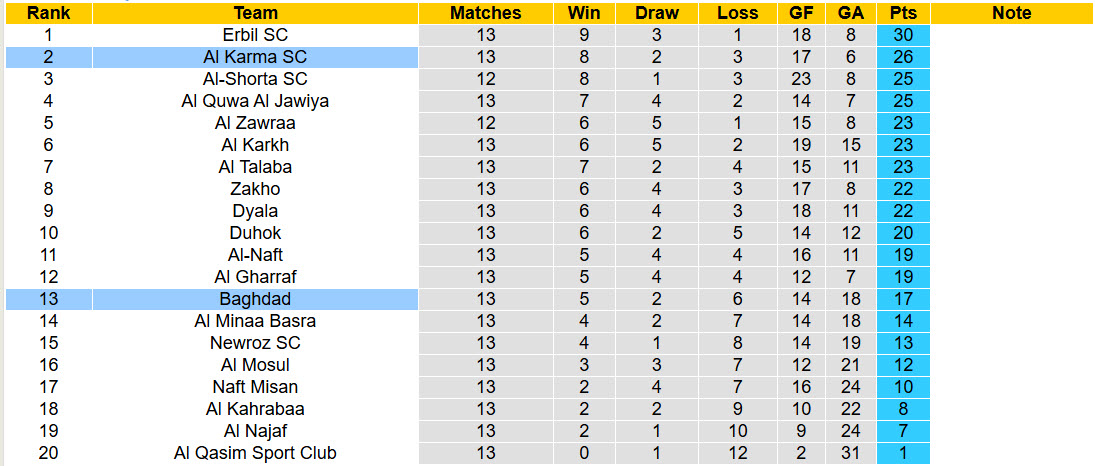The height and width of the screenshot is (466, 1095).
Task: Open the Al-Shorta SC team name
Action: pos(255,79)
